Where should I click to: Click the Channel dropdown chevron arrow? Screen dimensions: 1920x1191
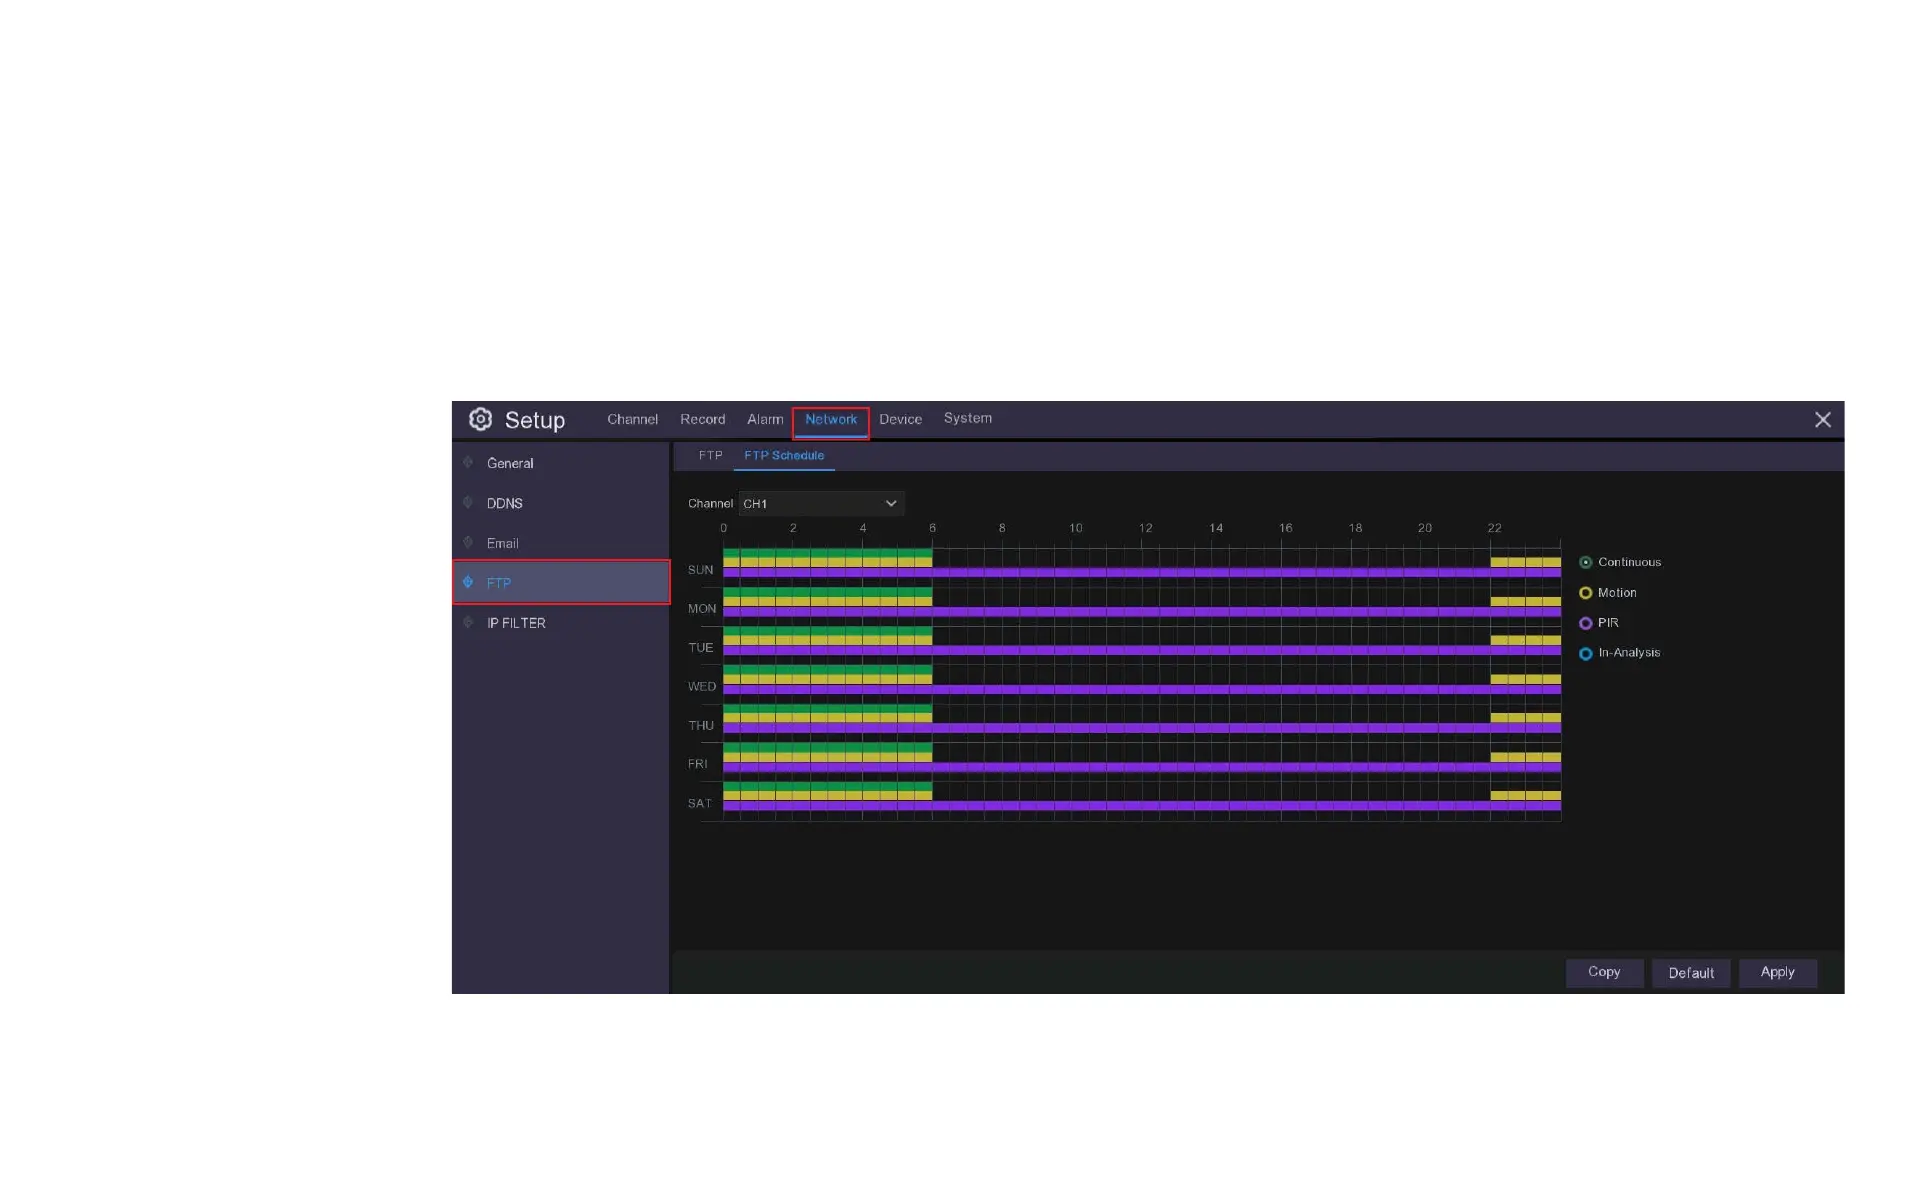point(891,504)
